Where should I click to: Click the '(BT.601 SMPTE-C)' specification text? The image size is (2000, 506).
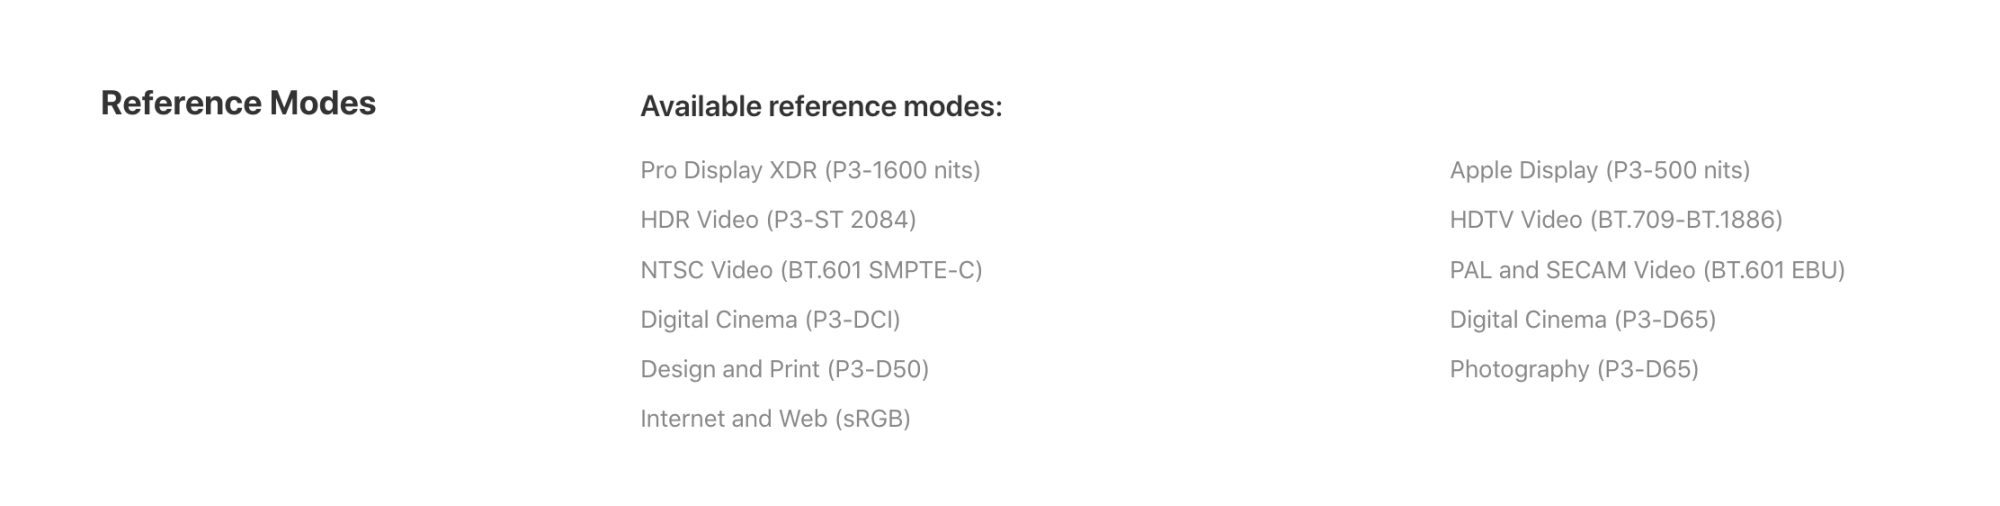[881, 270]
